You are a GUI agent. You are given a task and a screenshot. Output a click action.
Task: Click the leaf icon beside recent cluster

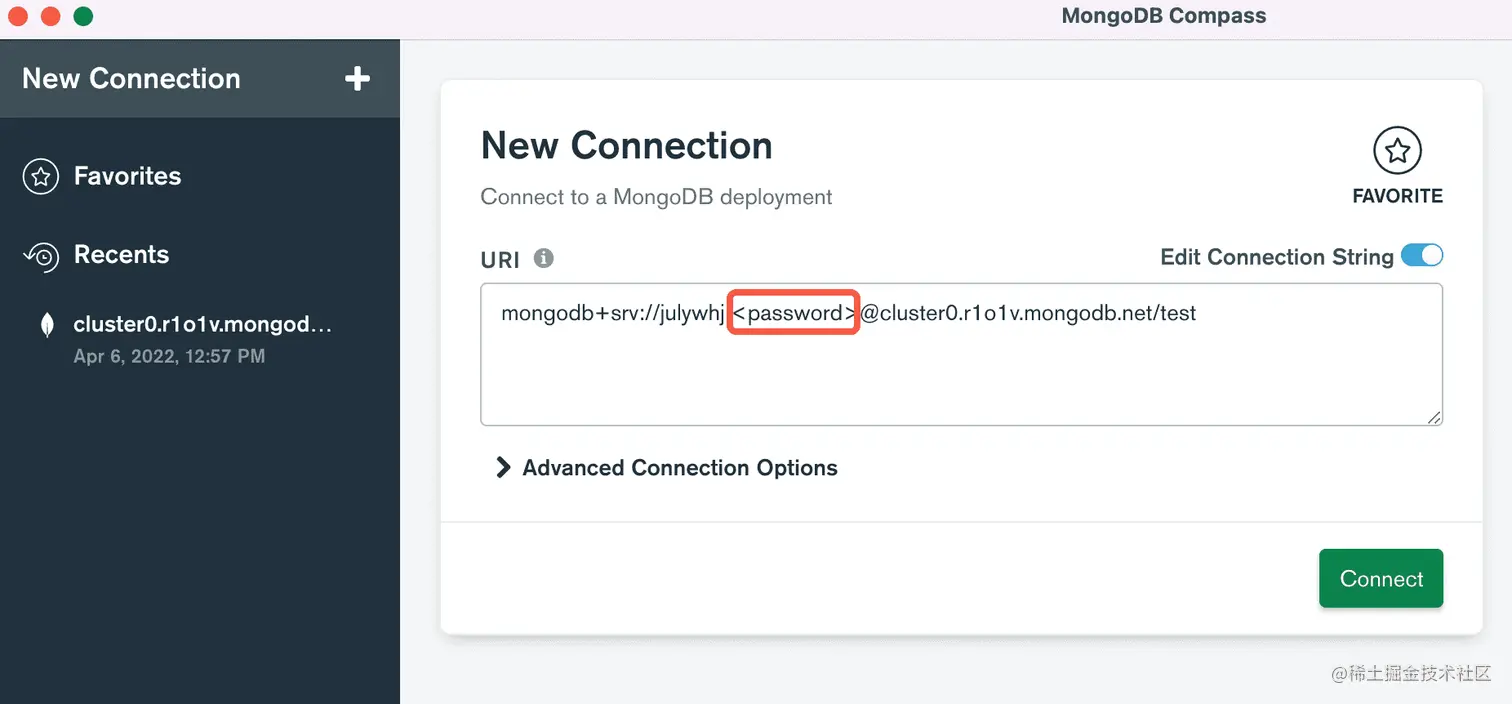46,325
